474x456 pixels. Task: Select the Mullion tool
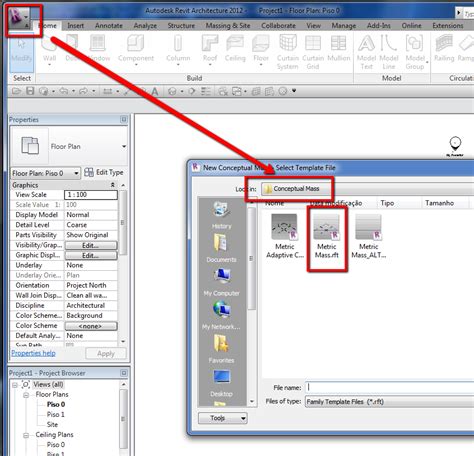coord(338,48)
